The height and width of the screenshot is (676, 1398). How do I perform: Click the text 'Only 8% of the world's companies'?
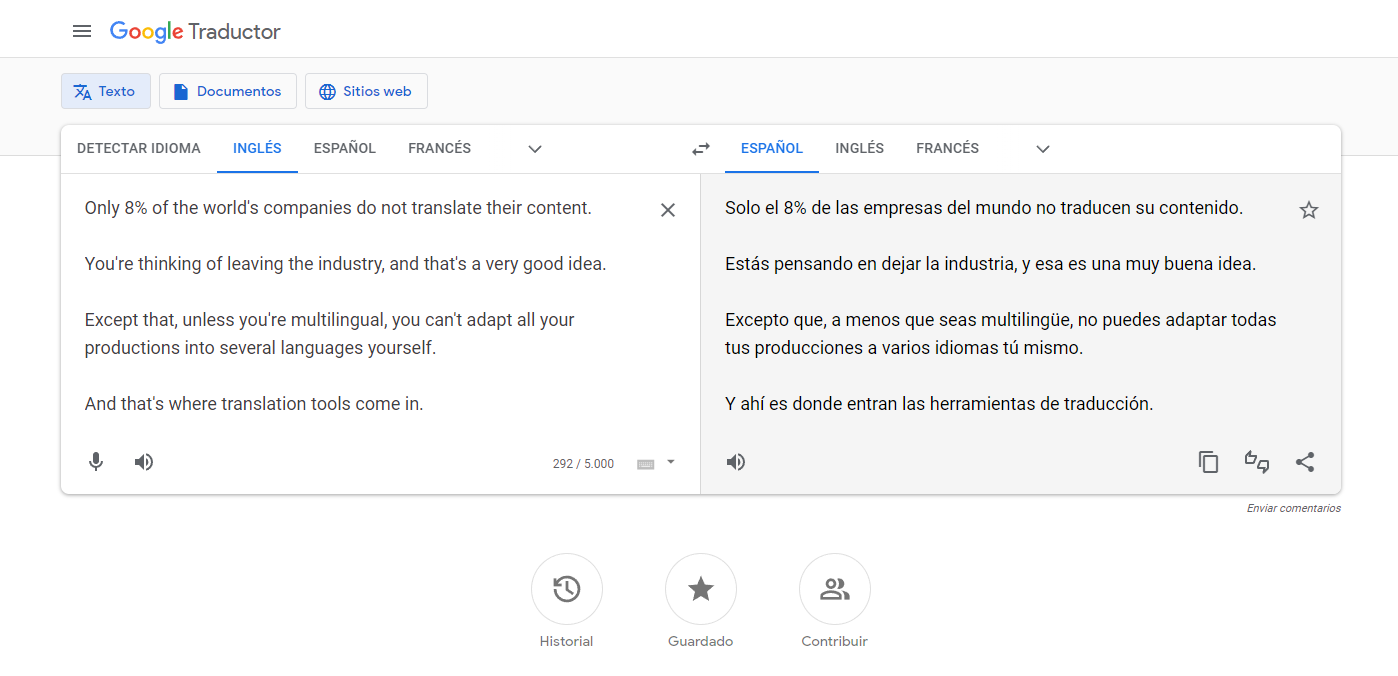(218, 208)
